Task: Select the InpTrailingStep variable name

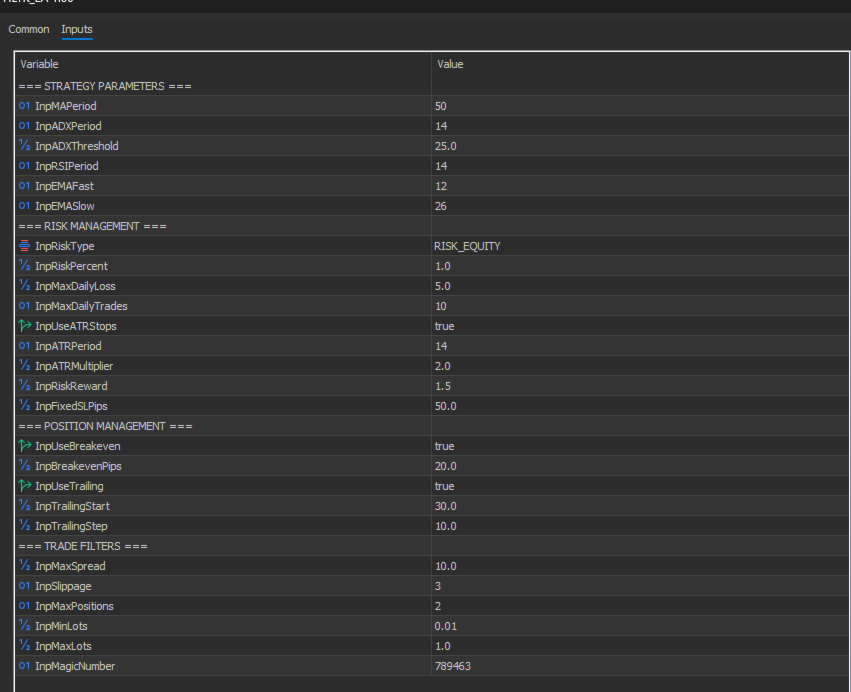Action: click(x=71, y=526)
